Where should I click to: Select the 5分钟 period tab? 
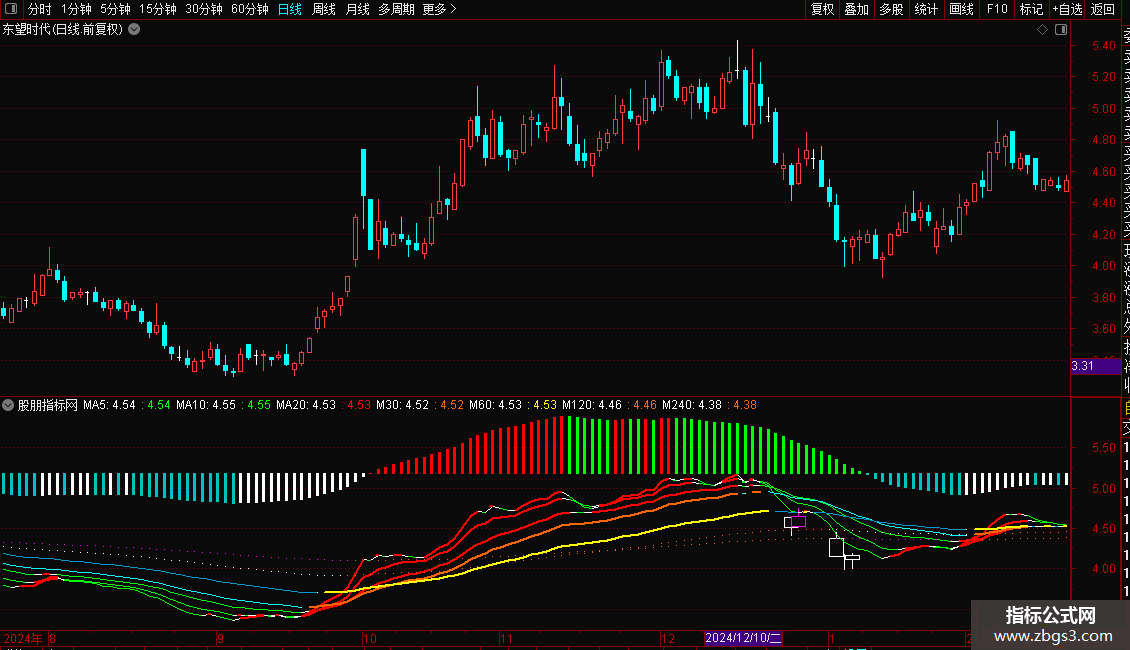(115, 9)
